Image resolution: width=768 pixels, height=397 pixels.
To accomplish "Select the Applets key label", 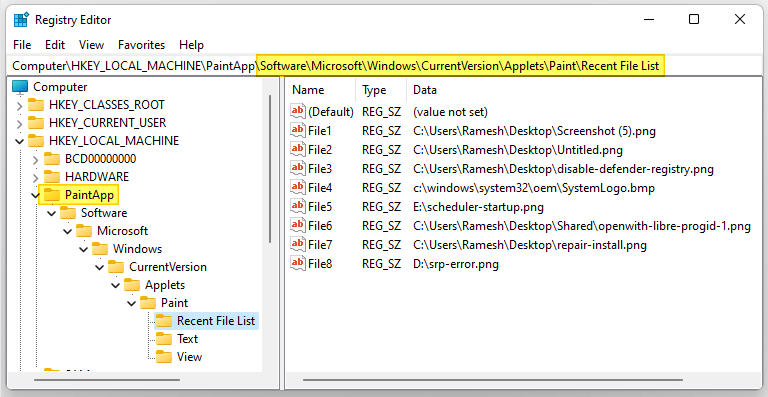I will pyautogui.click(x=165, y=285).
